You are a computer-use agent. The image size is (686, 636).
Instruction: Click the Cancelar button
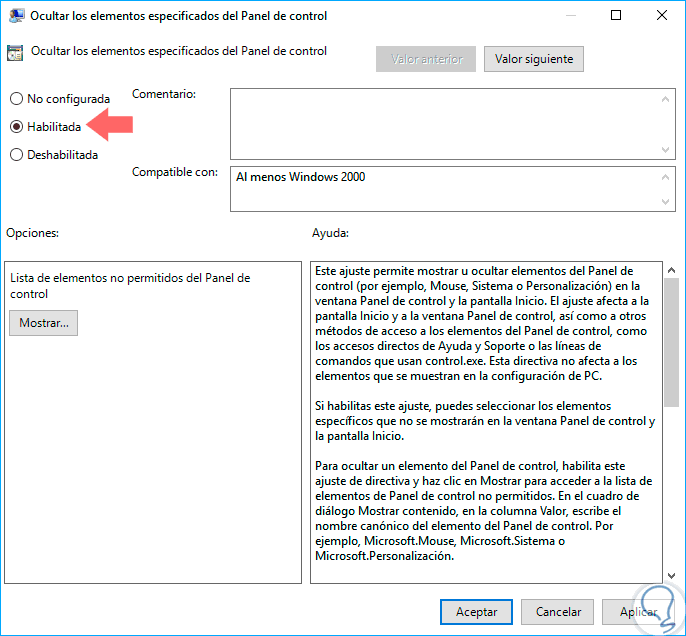click(558, 612)
